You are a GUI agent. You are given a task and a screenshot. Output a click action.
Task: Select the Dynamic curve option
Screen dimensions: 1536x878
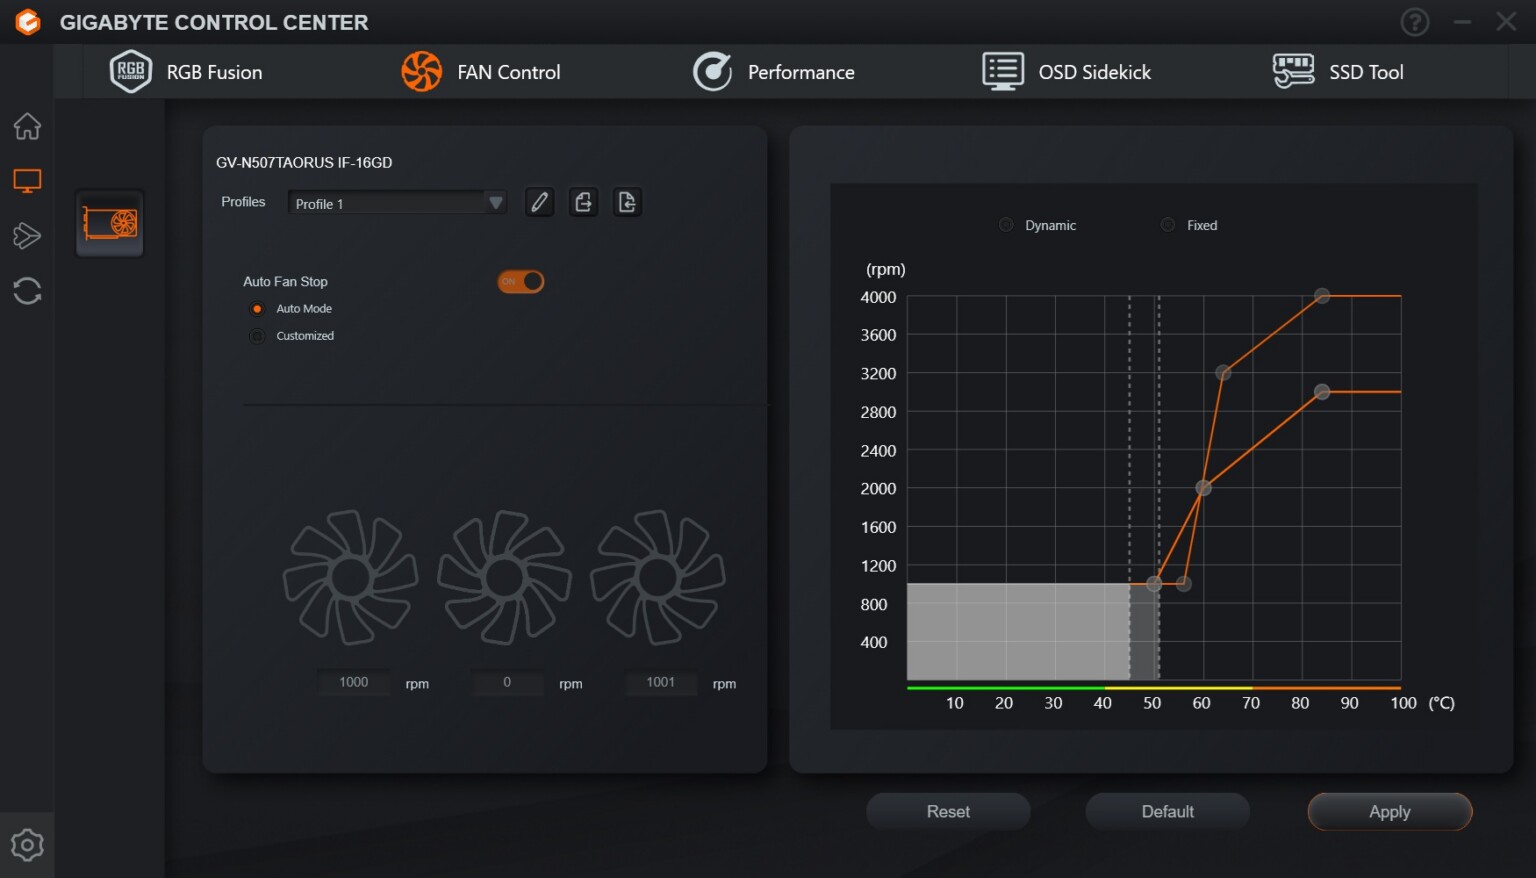point(1006,225)
